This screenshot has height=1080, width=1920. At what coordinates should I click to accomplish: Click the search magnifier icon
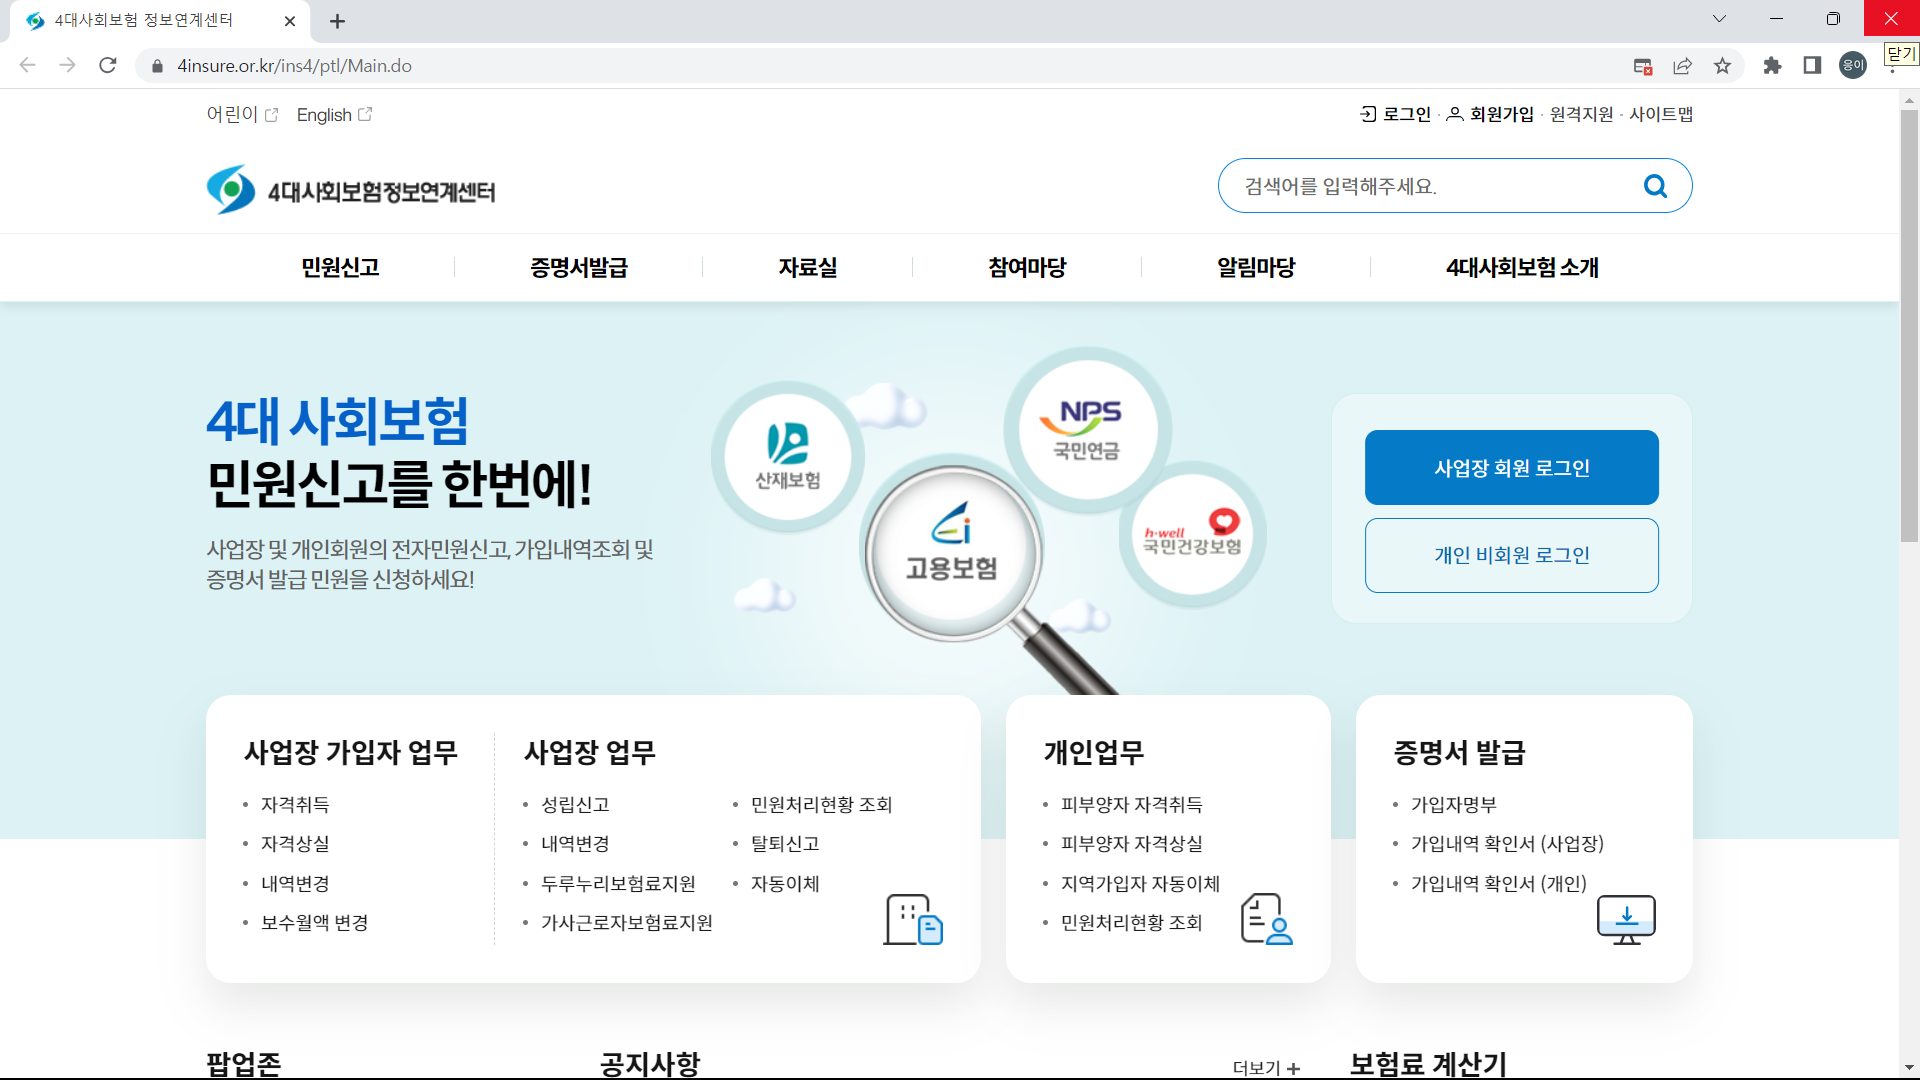(1655, 185)
